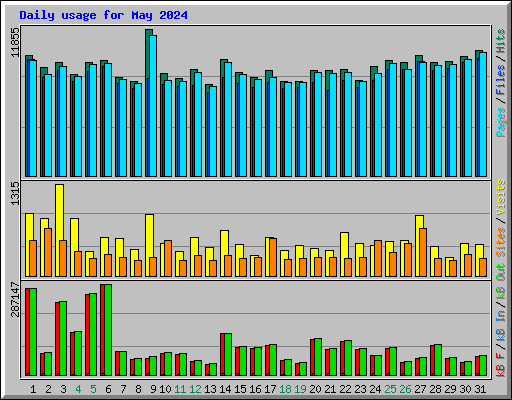Click the 'Visits' legend label

pyautogui.click(x=501, y=197)
